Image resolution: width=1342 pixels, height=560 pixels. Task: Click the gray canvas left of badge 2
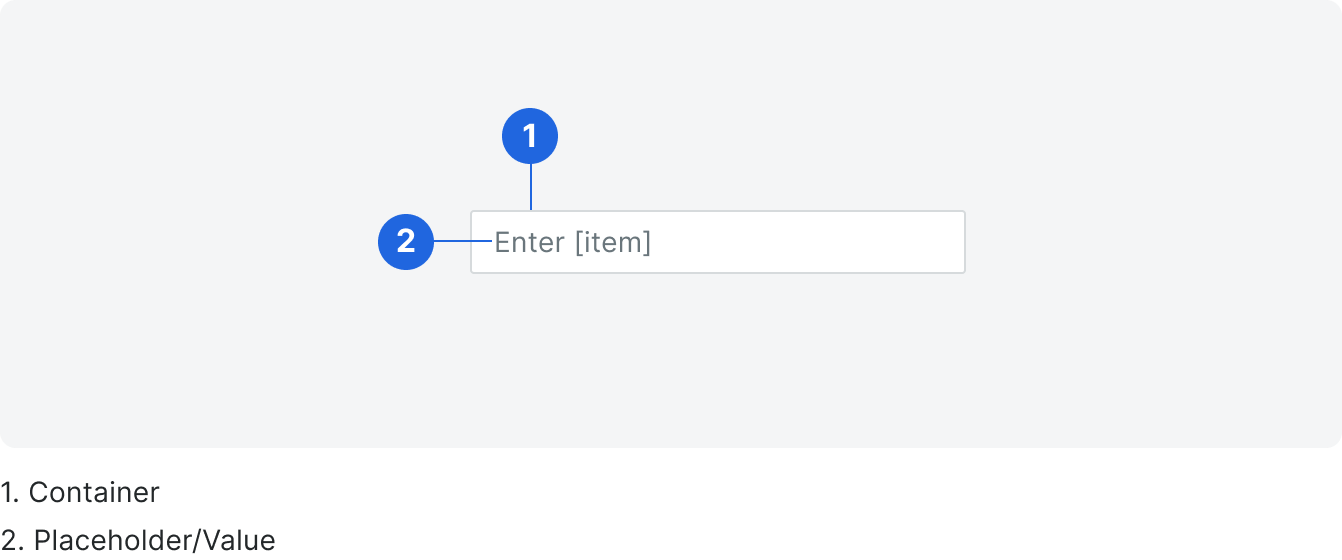pyautogui.click(x=190, y=242)
